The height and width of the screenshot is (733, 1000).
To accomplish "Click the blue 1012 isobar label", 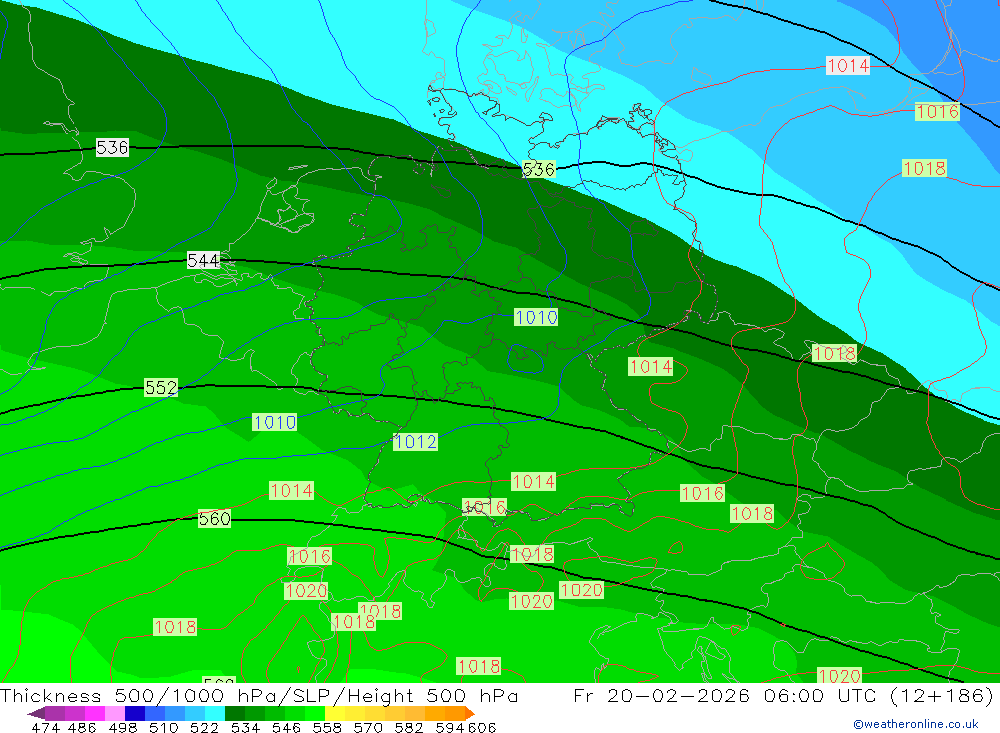I will click(415, 441).
